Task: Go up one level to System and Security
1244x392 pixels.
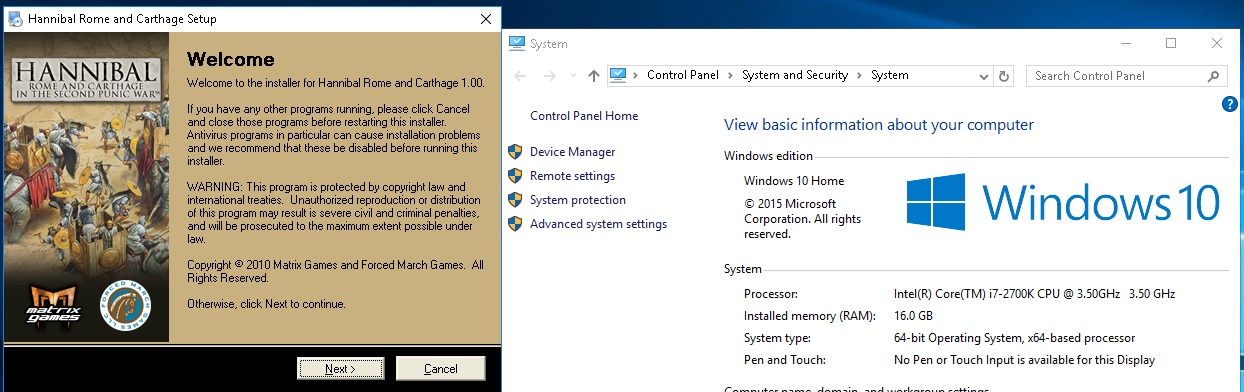Action: (x=594, y=76)
